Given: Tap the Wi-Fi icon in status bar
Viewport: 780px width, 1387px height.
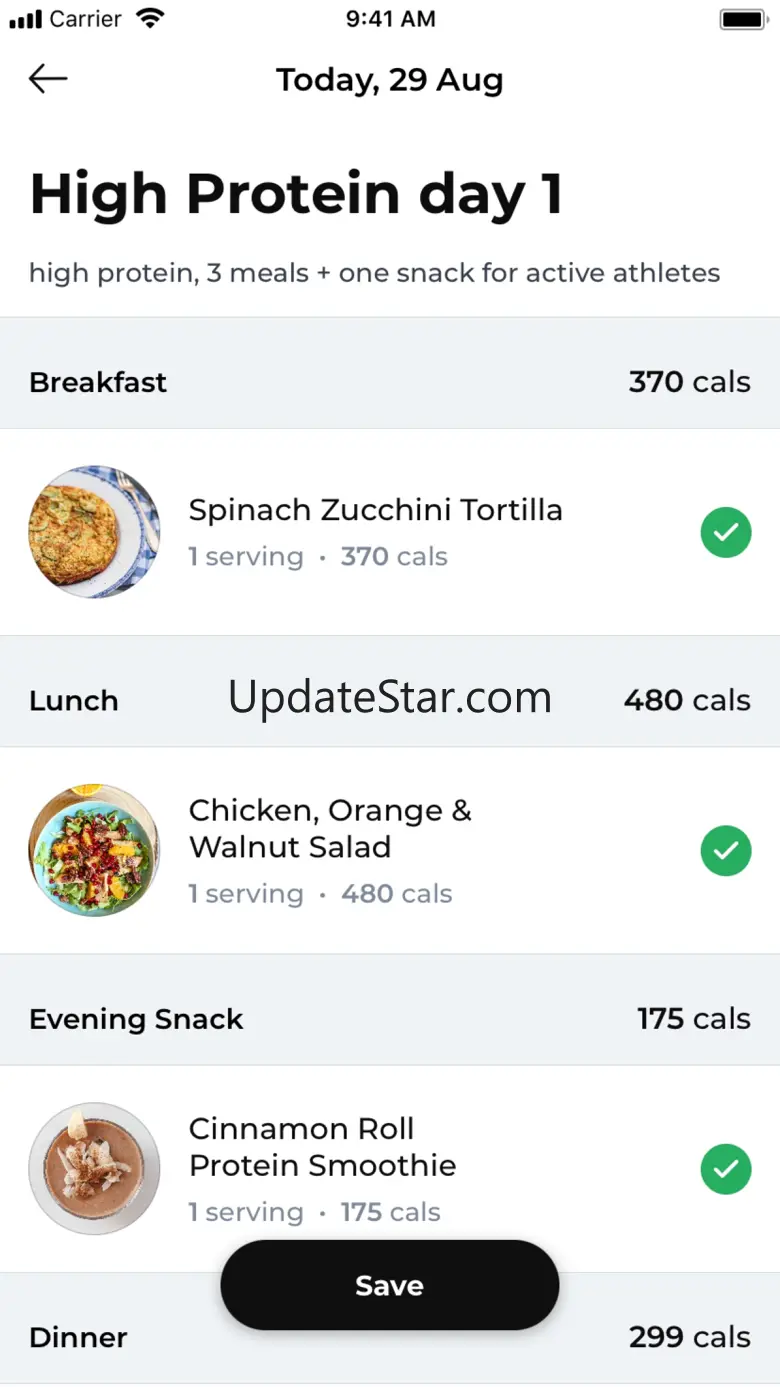Looking at the screenshot, I should [x=150, y=18].
